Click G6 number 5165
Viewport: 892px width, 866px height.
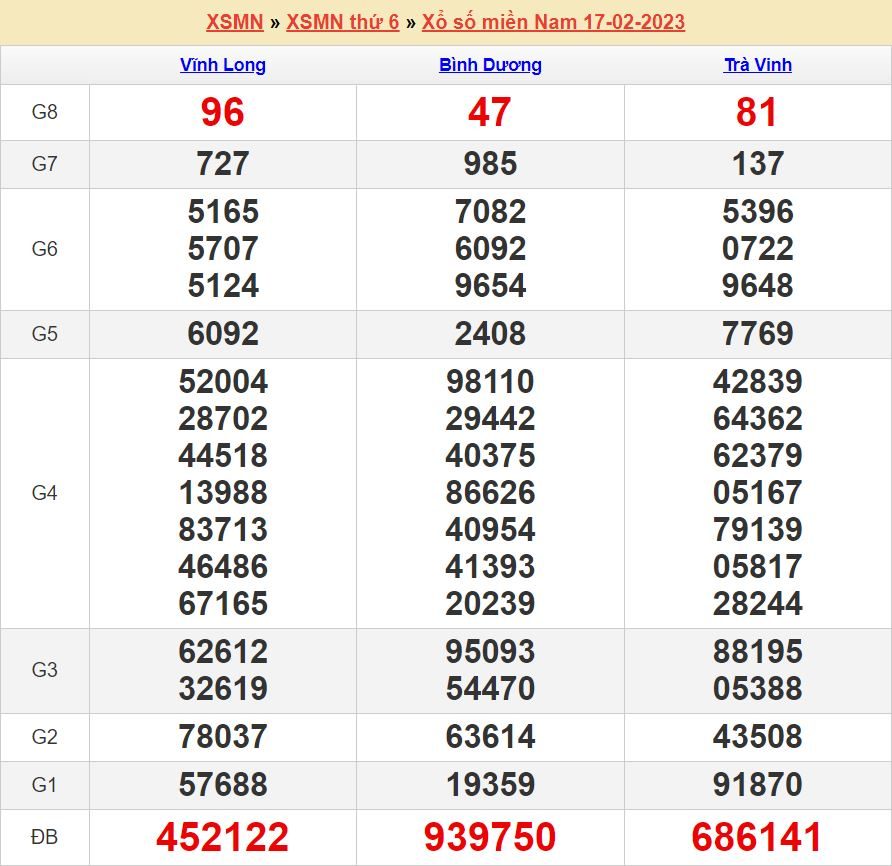223,212
